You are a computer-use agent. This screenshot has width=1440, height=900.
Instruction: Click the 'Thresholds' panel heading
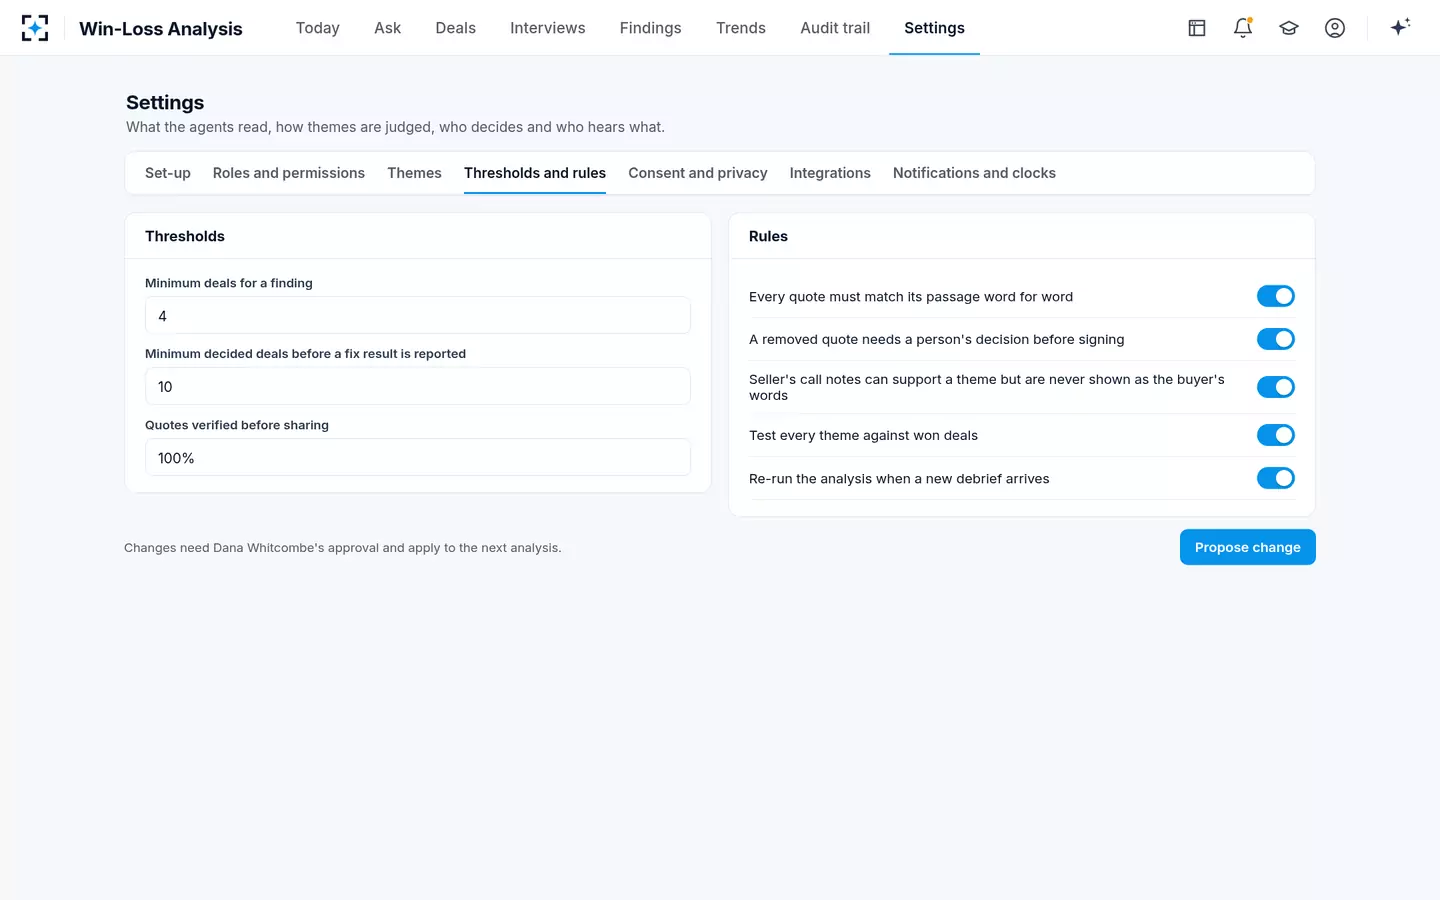click(x=185, y=236)
